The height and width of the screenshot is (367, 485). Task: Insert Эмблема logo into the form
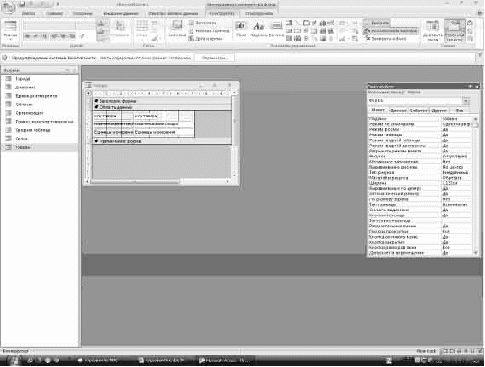[x=176, y=29]
